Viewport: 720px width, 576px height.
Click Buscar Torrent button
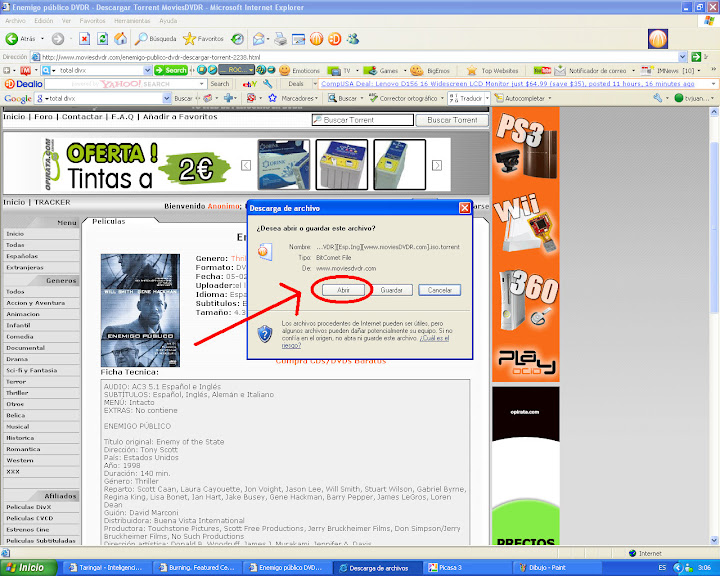tap(452, 120)
